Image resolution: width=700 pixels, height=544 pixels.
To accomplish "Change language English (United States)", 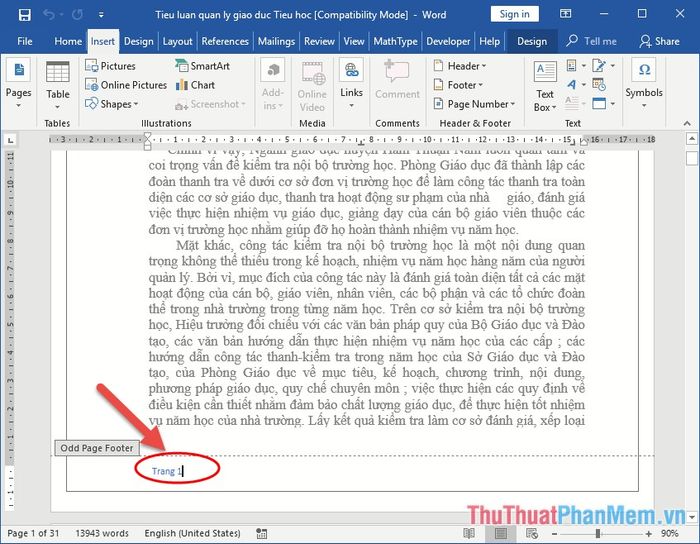I will click(192, 533).
